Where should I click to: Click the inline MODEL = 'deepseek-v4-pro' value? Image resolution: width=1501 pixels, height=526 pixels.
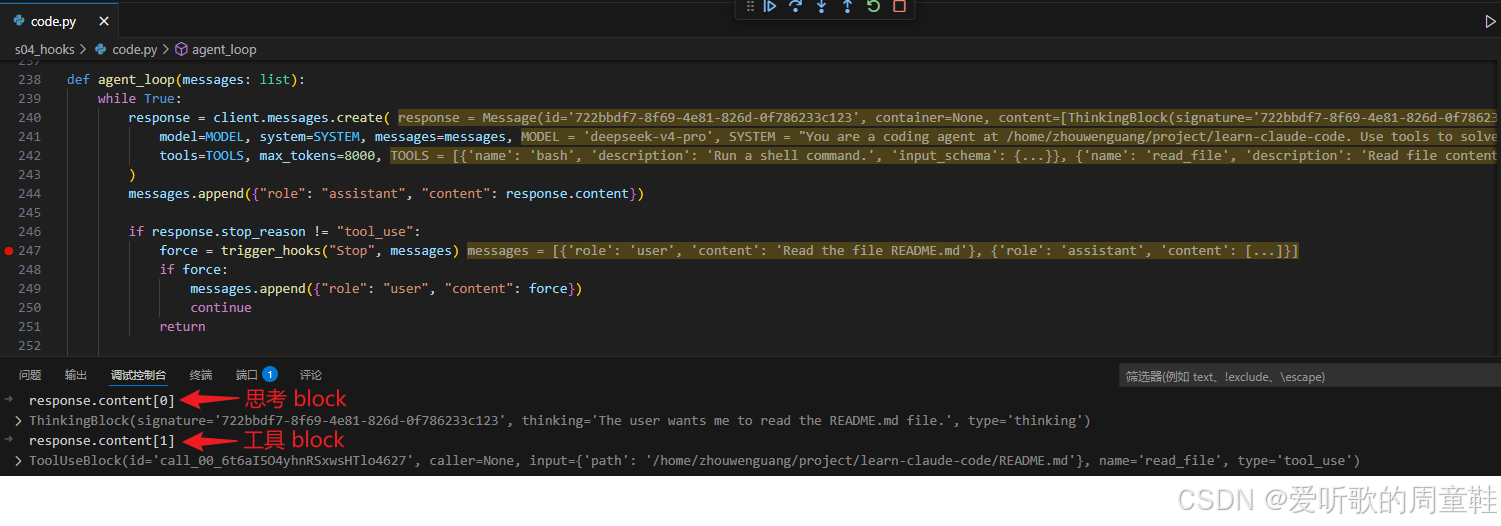(617, 137)
